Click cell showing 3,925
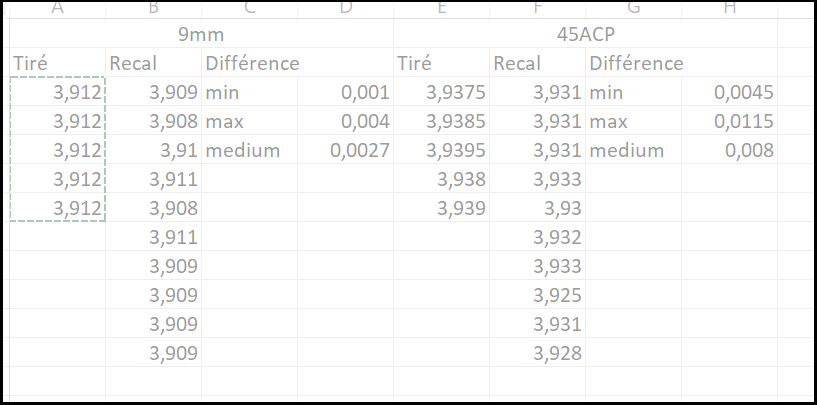This screenshot has height=405, width=817. click(x=538, y=295)
